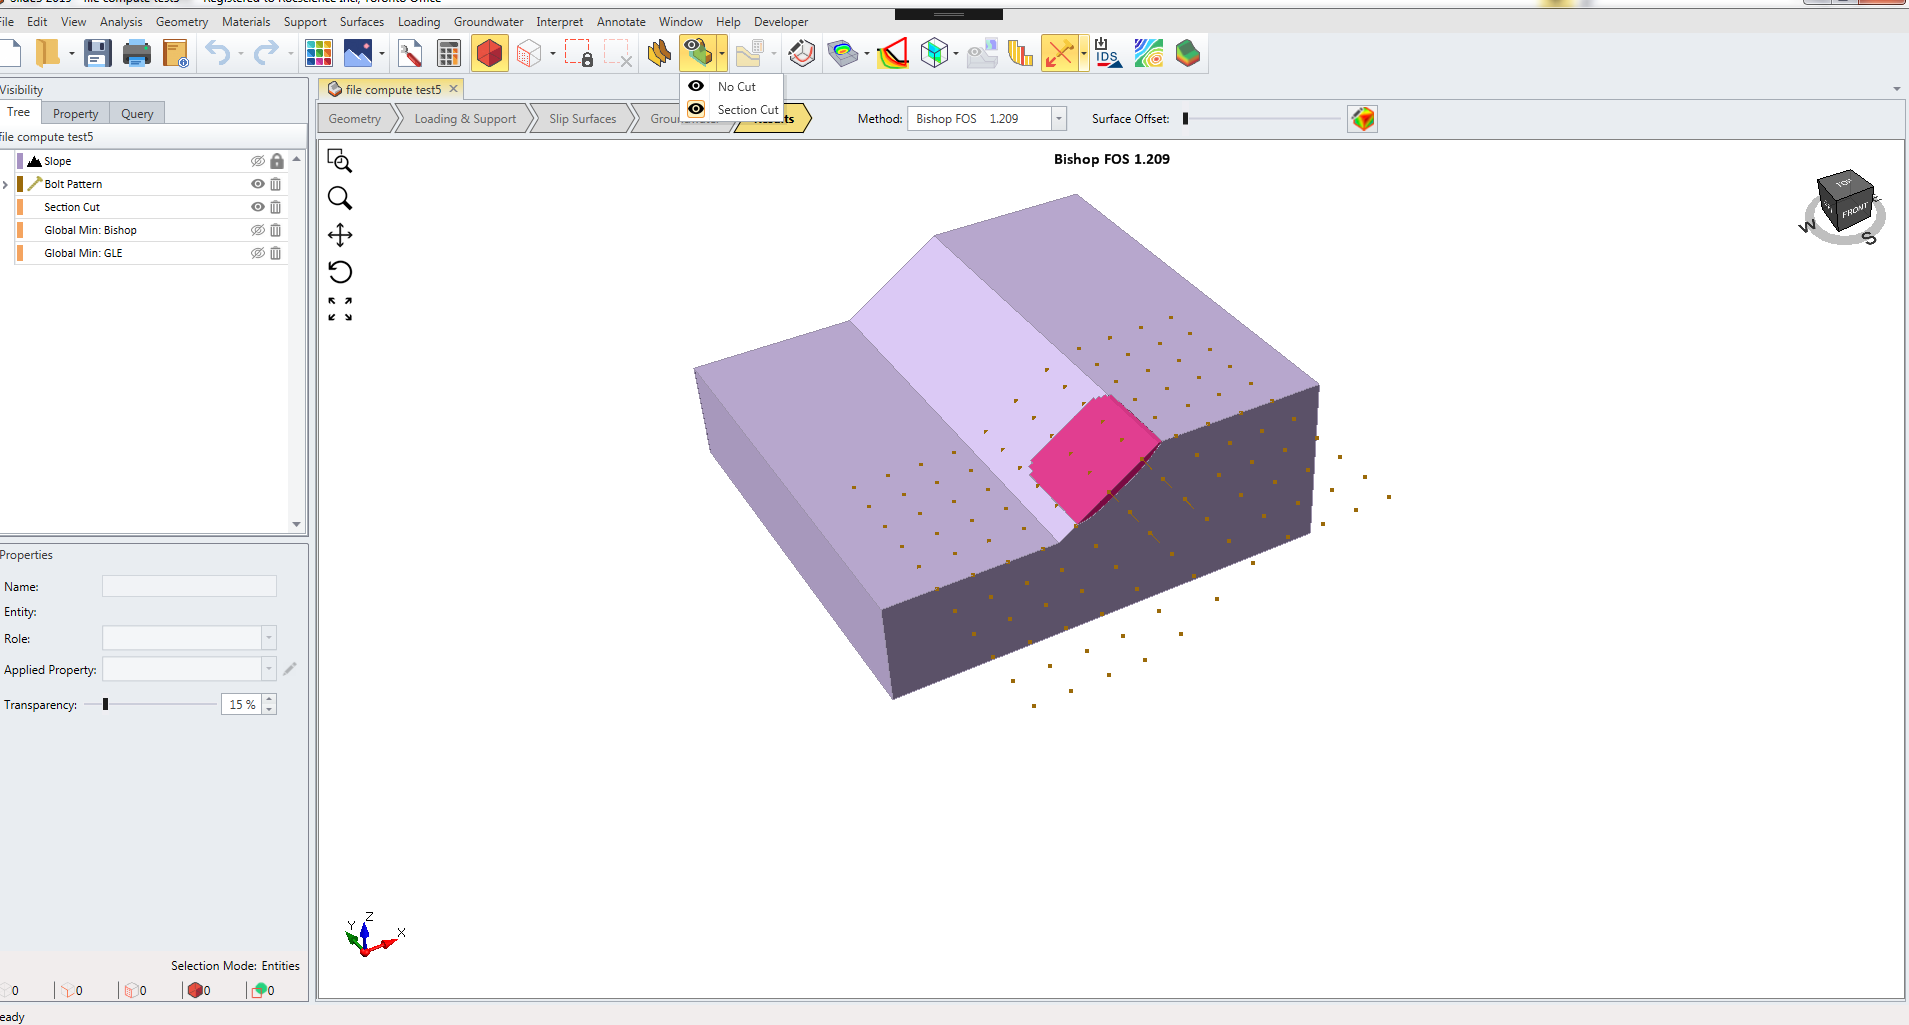The height and width of the screenshot is (1025, 1909).
Task: Open the section cut icon dropdown arrow
Action: (721, 54)
